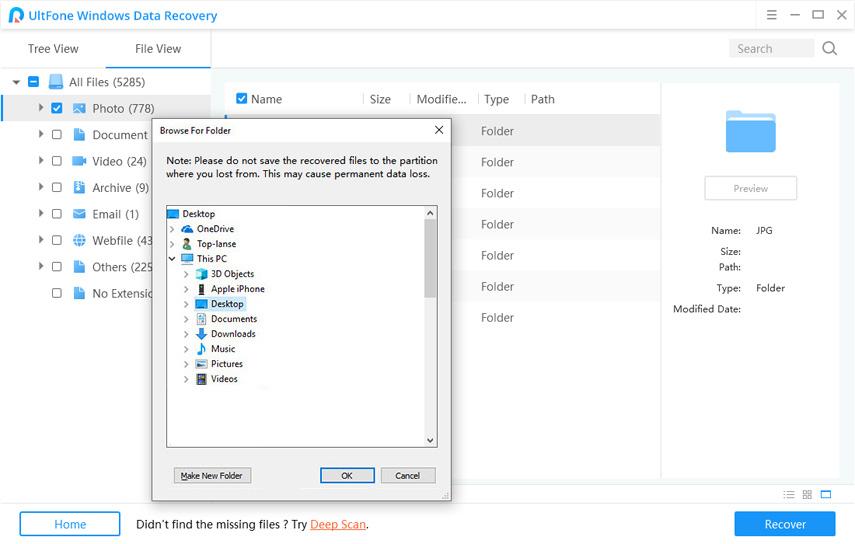Click the Recover button
Image resolution: width=855 pixels, height=544 pixels.
click(x=785, y=524)
